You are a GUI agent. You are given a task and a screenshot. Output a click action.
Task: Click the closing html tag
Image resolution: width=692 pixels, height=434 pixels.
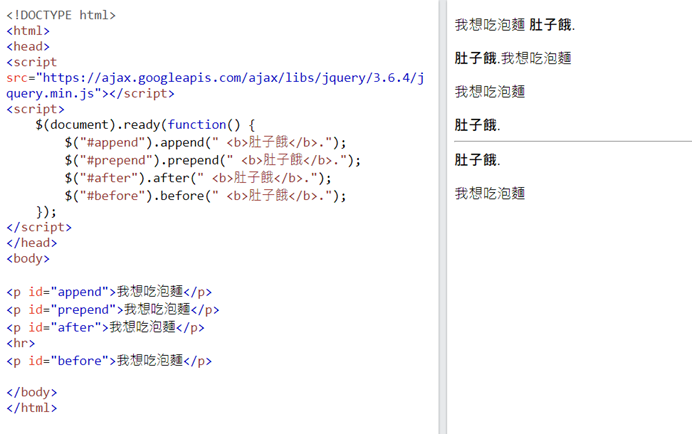32,408
